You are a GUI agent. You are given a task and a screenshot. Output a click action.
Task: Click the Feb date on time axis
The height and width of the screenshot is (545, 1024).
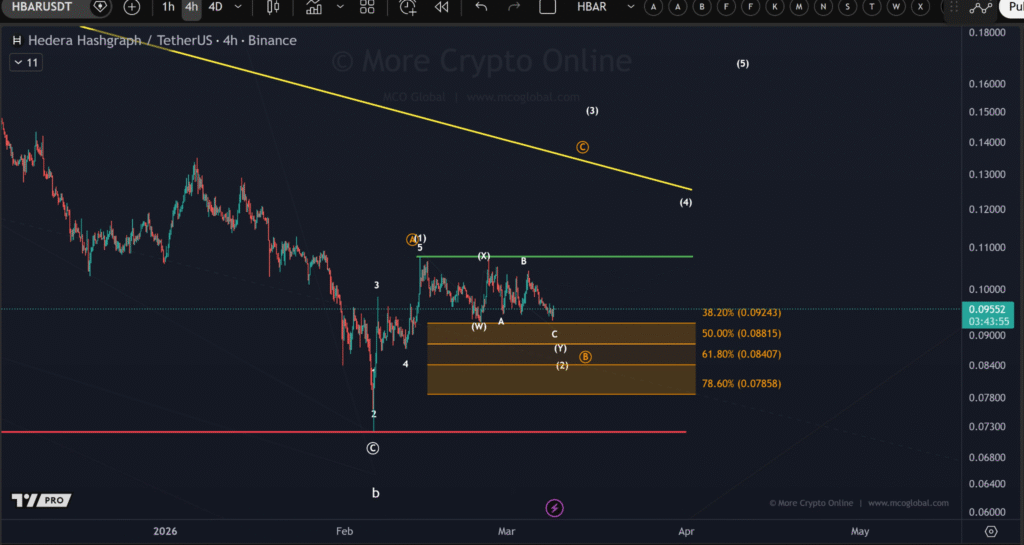point(344,531)
